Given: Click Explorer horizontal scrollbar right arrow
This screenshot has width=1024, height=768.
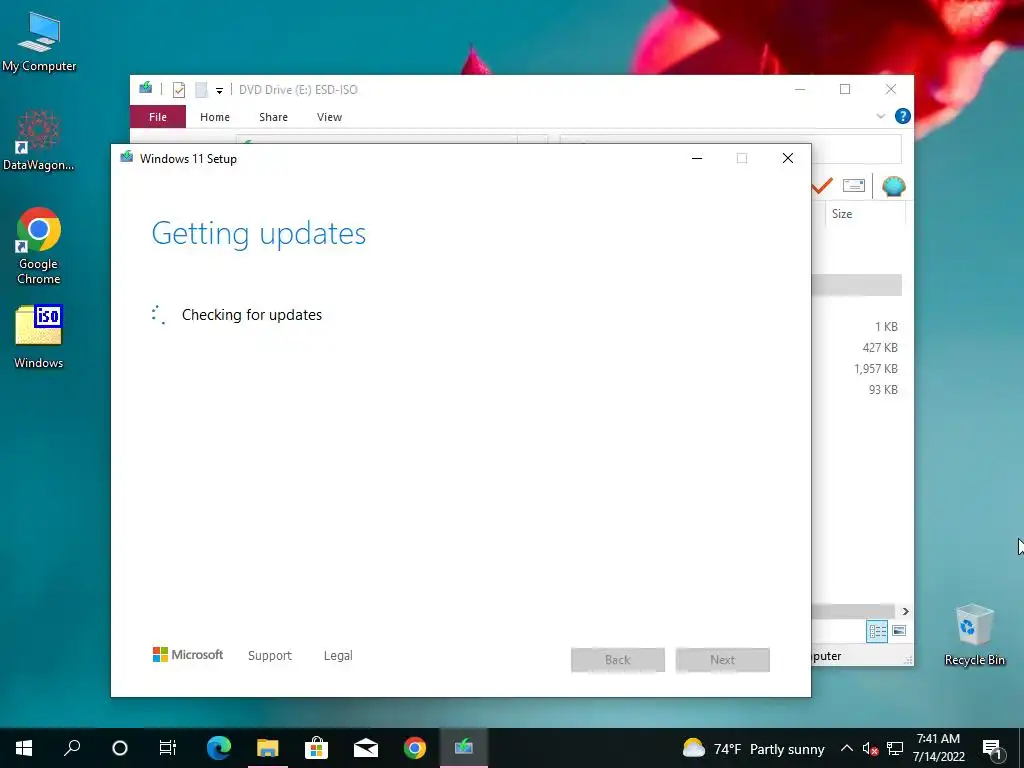Looking at the screenshot, I should click(906, 611).
